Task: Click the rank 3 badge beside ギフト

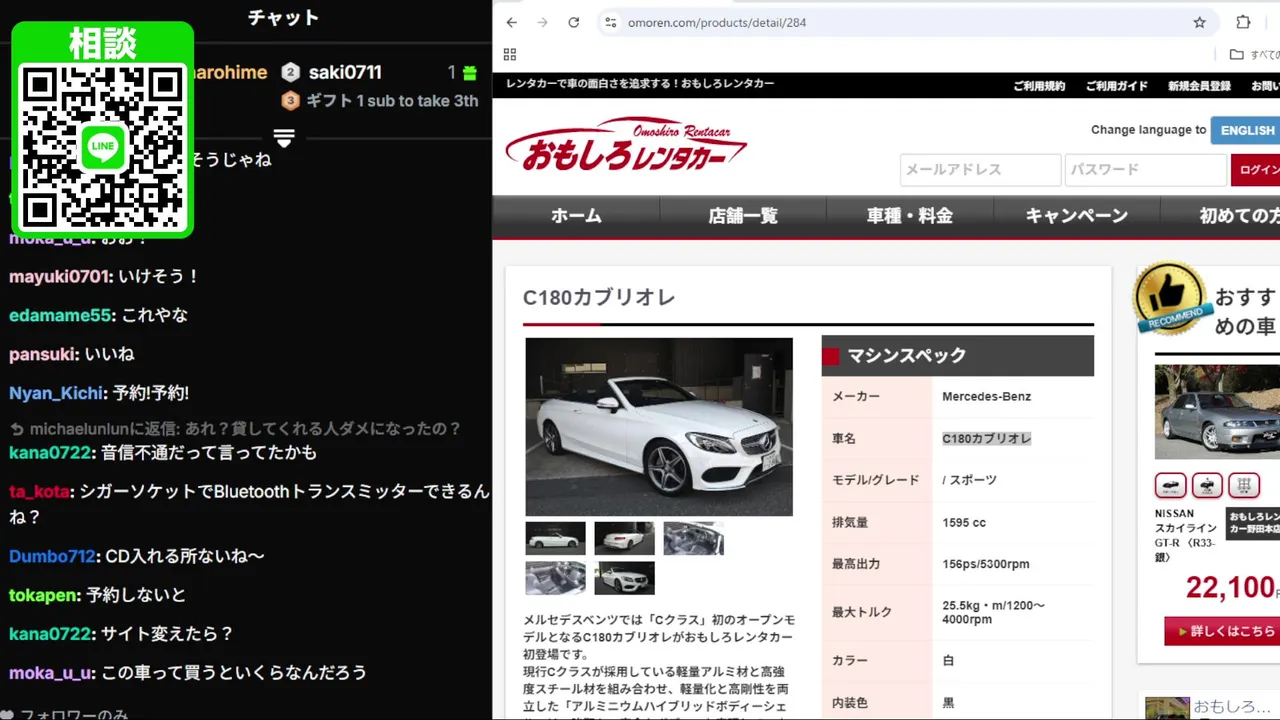Action: click(290, 100)
